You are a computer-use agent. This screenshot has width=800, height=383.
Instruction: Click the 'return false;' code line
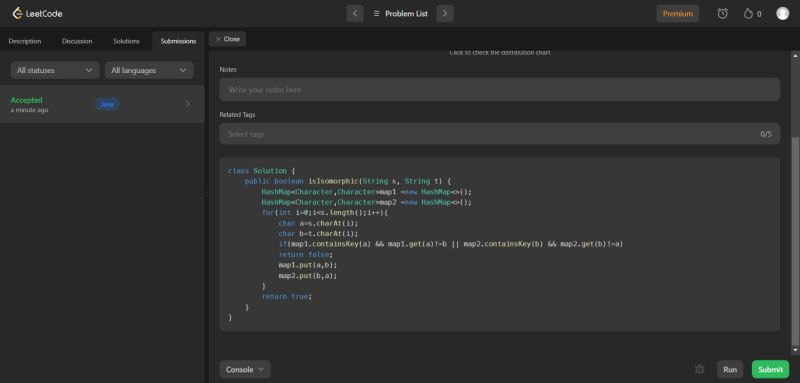pyautogui.click(x=305, y=254)
